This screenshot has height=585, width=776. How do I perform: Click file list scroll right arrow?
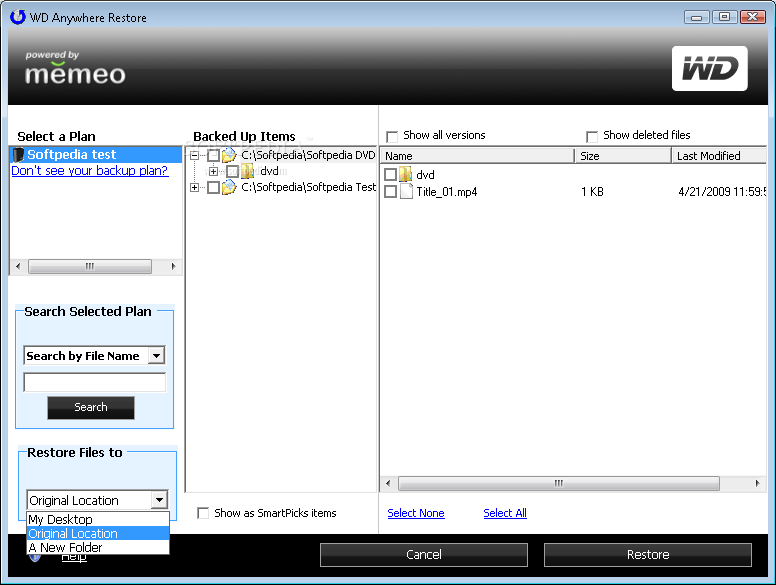tap(757, 483)
